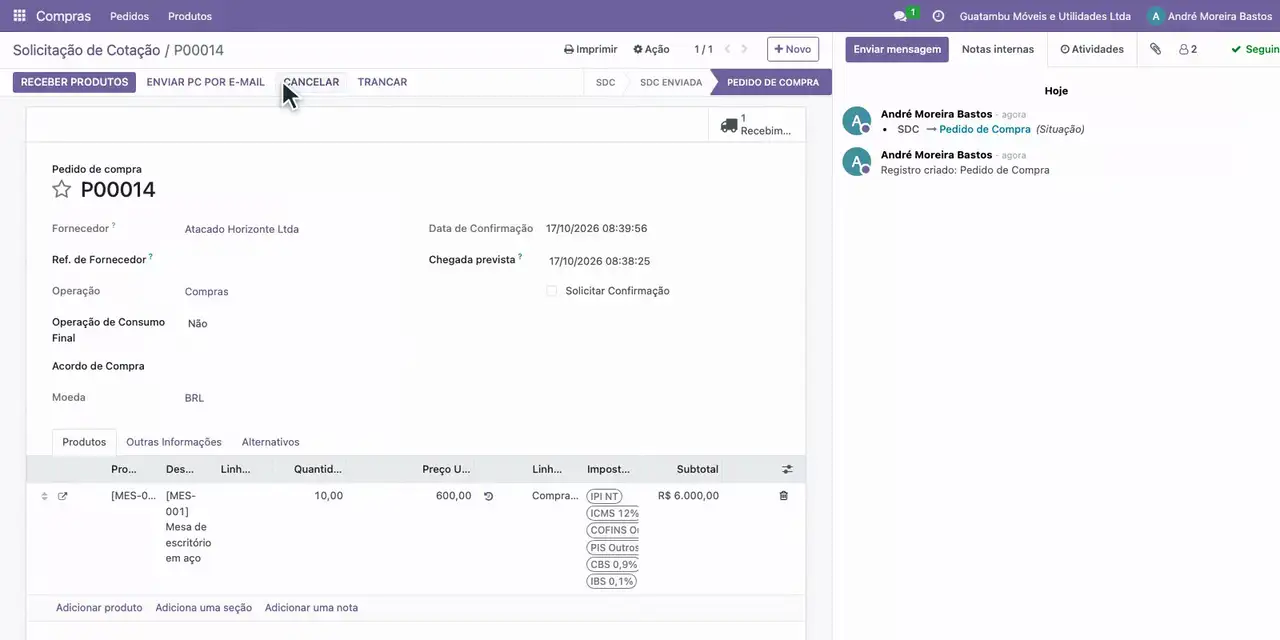Click Enviar PC por e-mail

click(205, 82)
